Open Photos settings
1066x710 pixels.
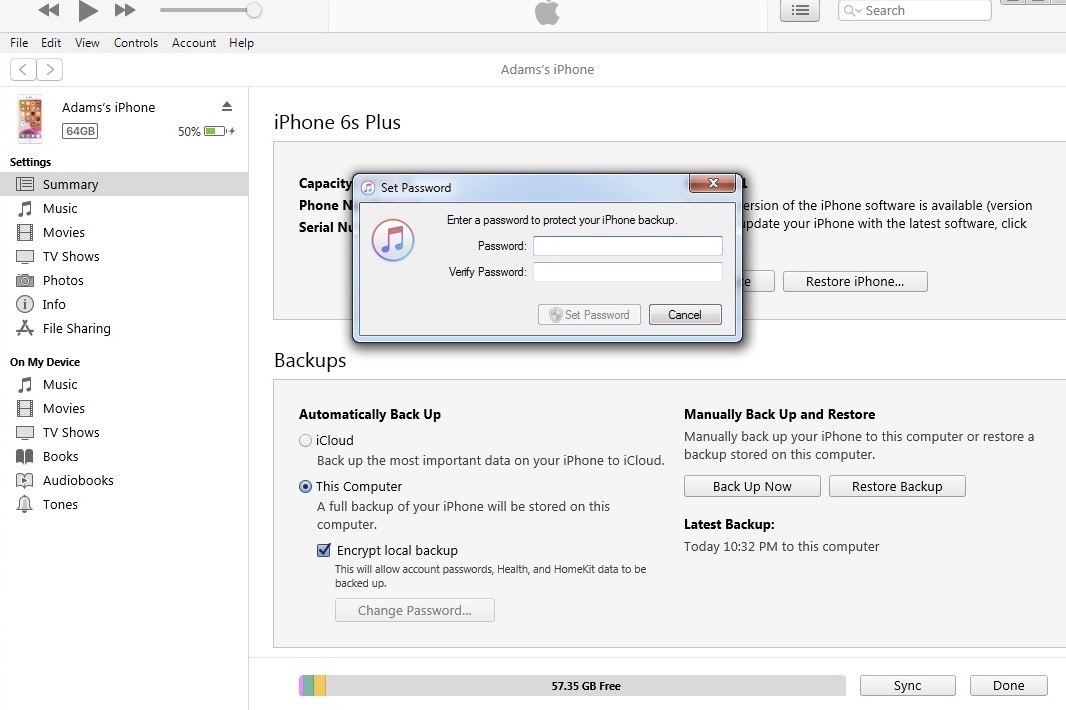[124, 280]
